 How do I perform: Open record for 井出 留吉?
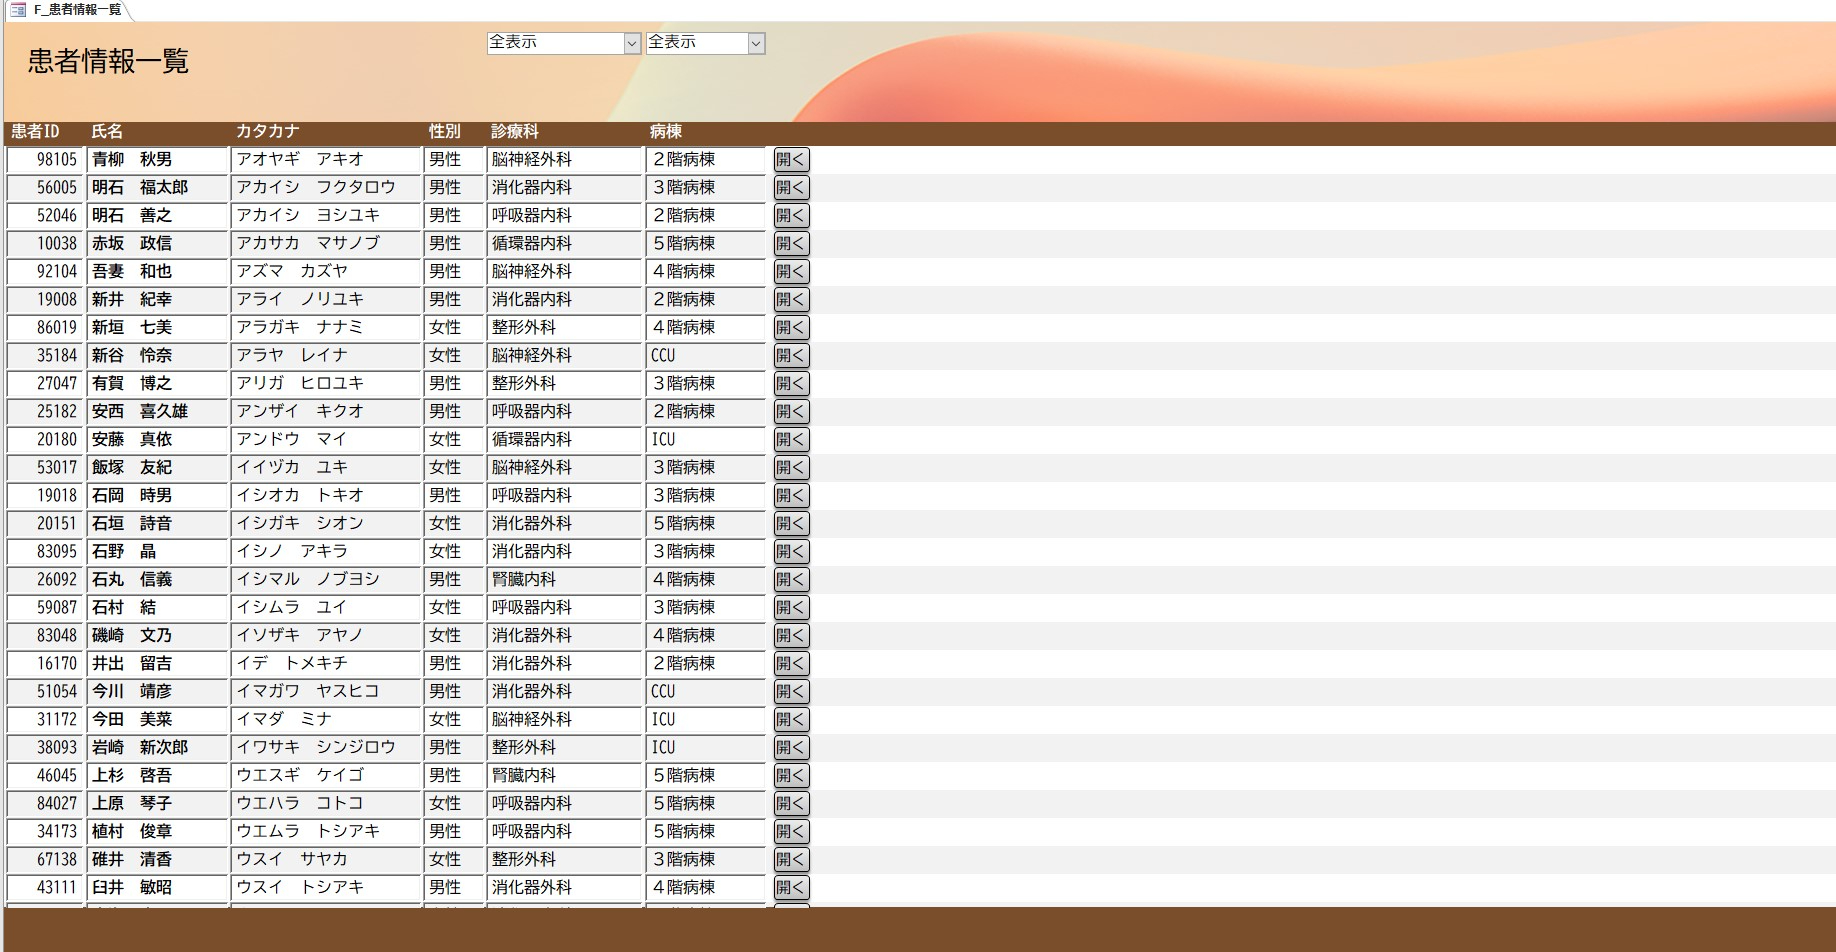(791, 663)
